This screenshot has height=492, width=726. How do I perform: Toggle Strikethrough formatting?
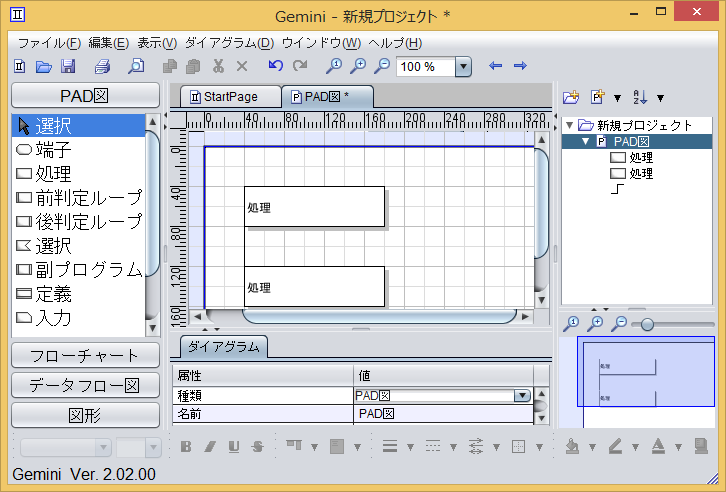(x=258, y=446)
